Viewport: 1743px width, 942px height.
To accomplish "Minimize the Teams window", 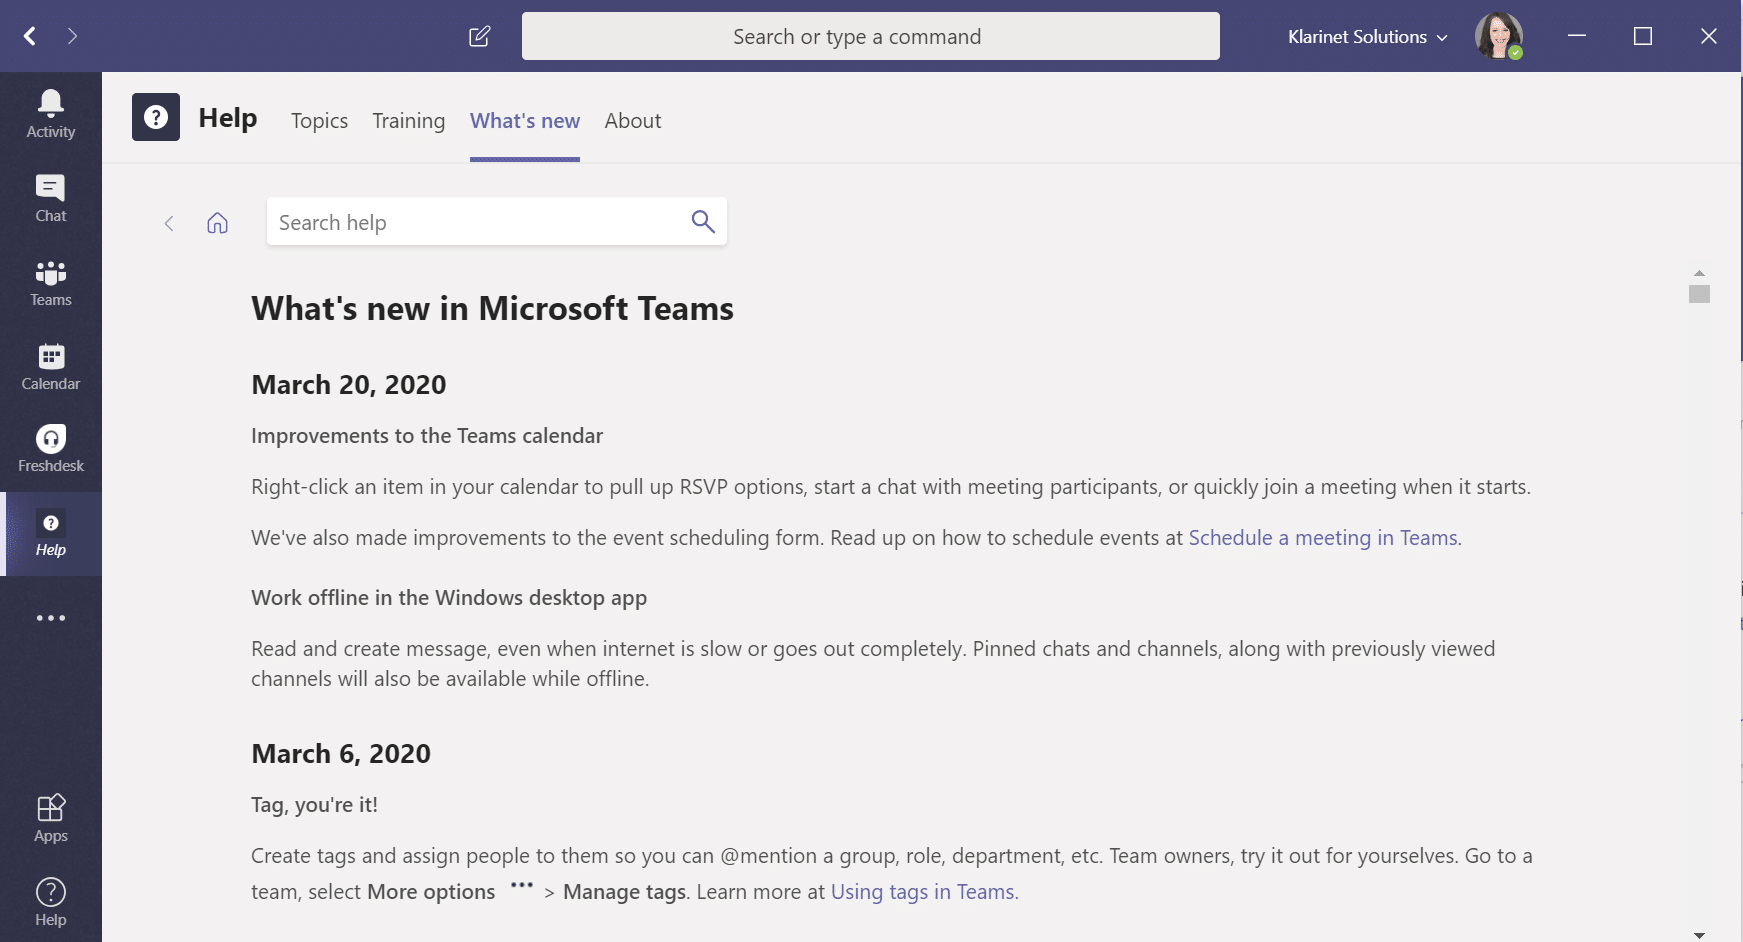I will tap(1577, 36).
